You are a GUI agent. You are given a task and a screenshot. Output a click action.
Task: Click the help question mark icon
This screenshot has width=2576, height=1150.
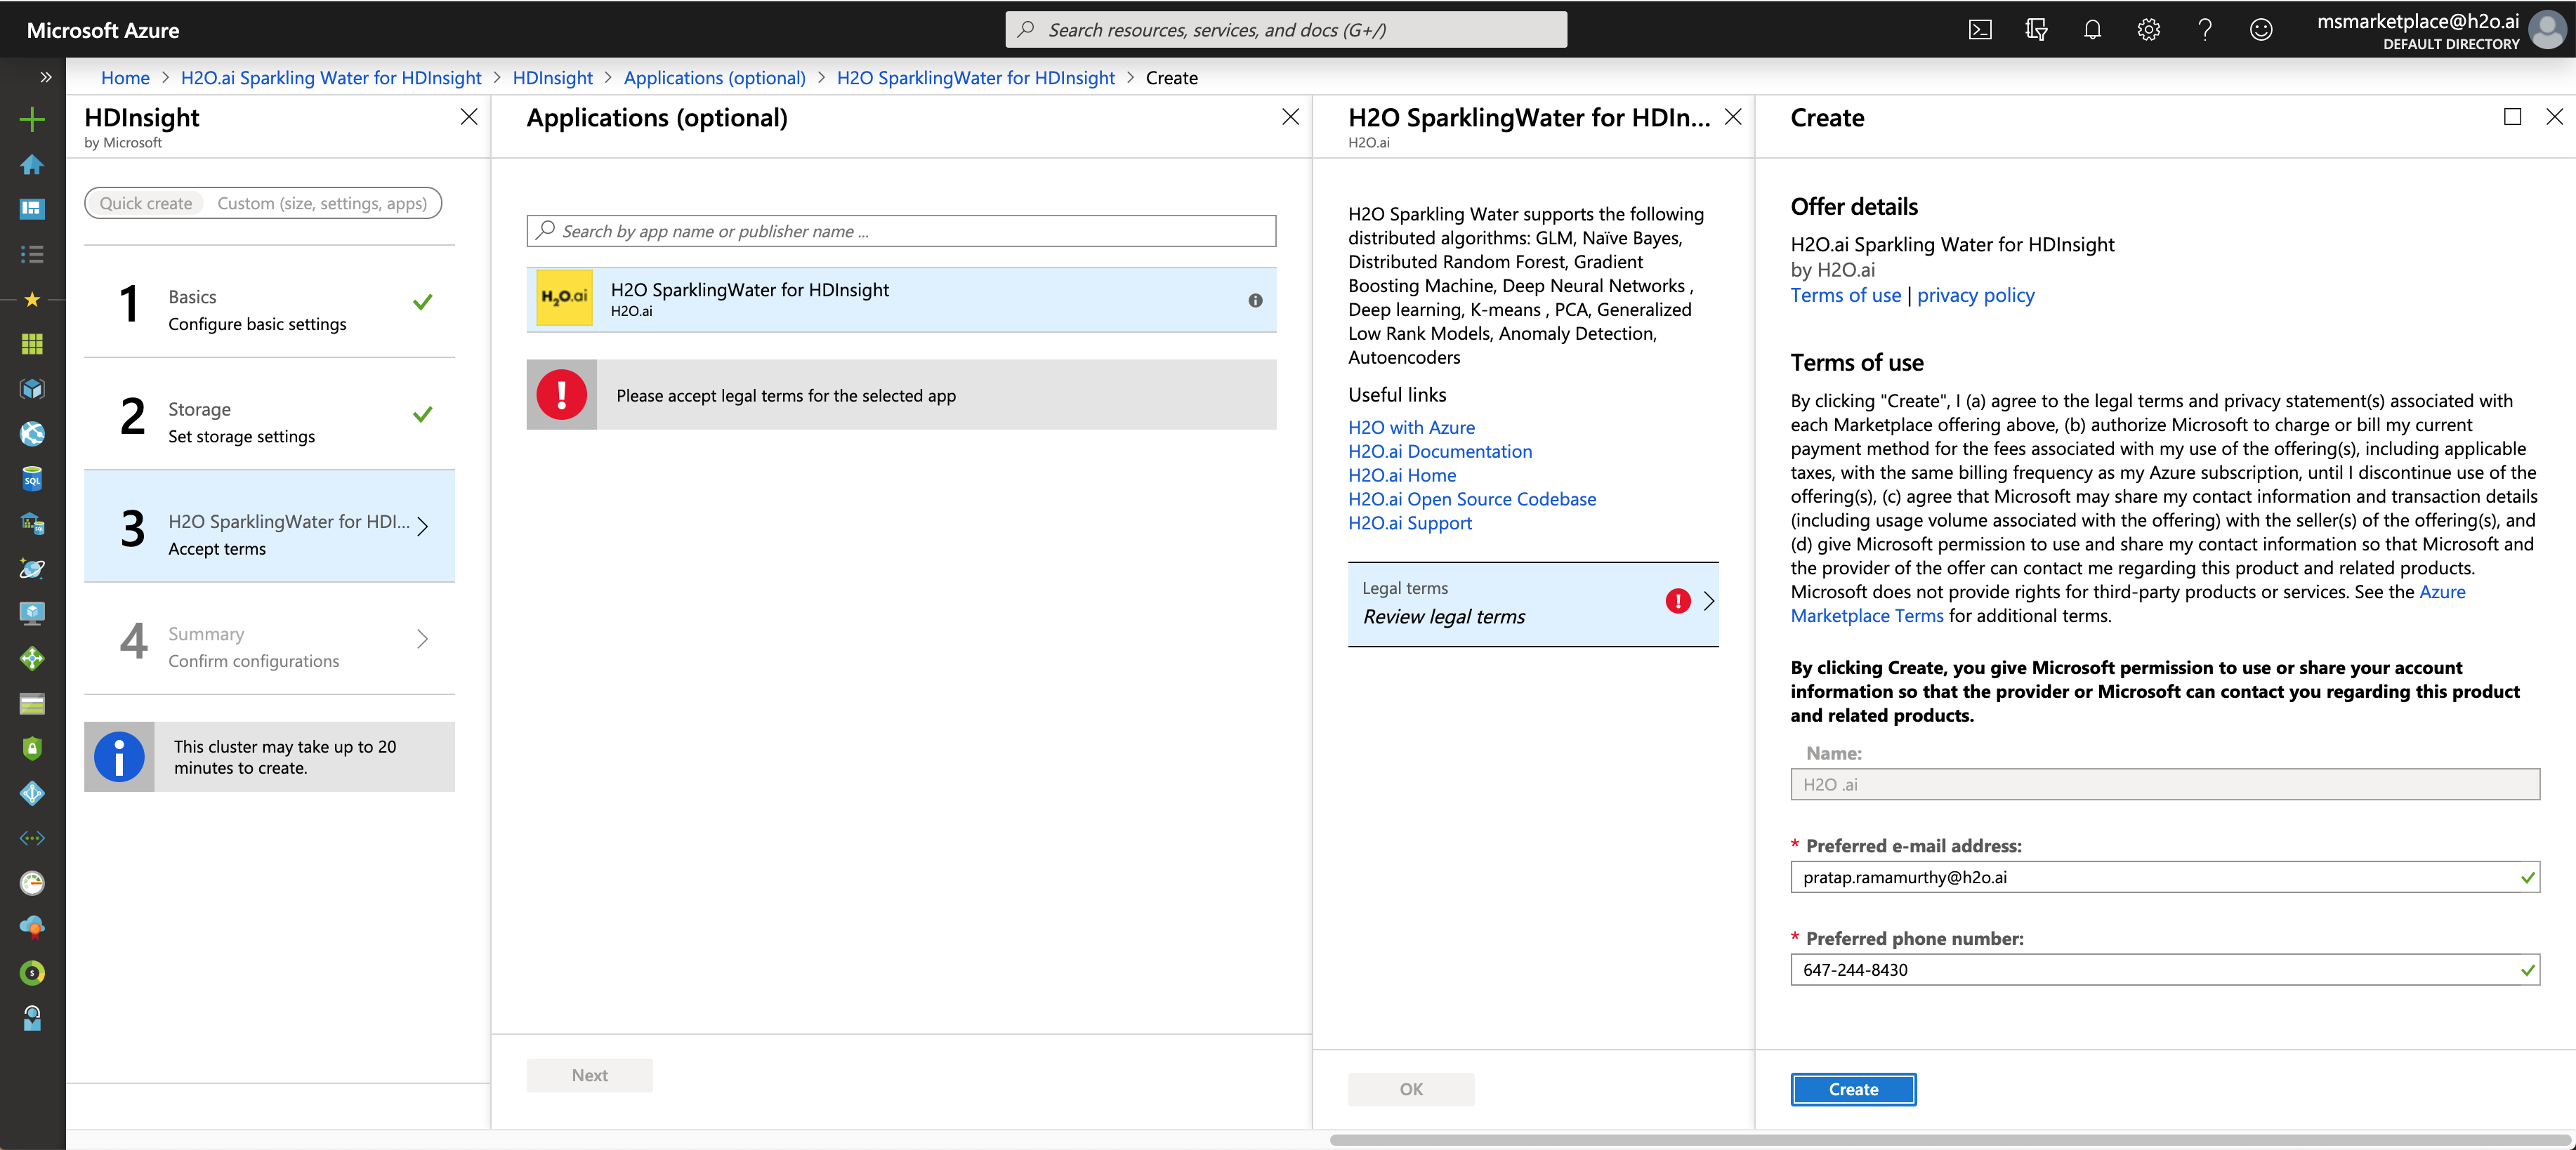[x=2204, y=30]
